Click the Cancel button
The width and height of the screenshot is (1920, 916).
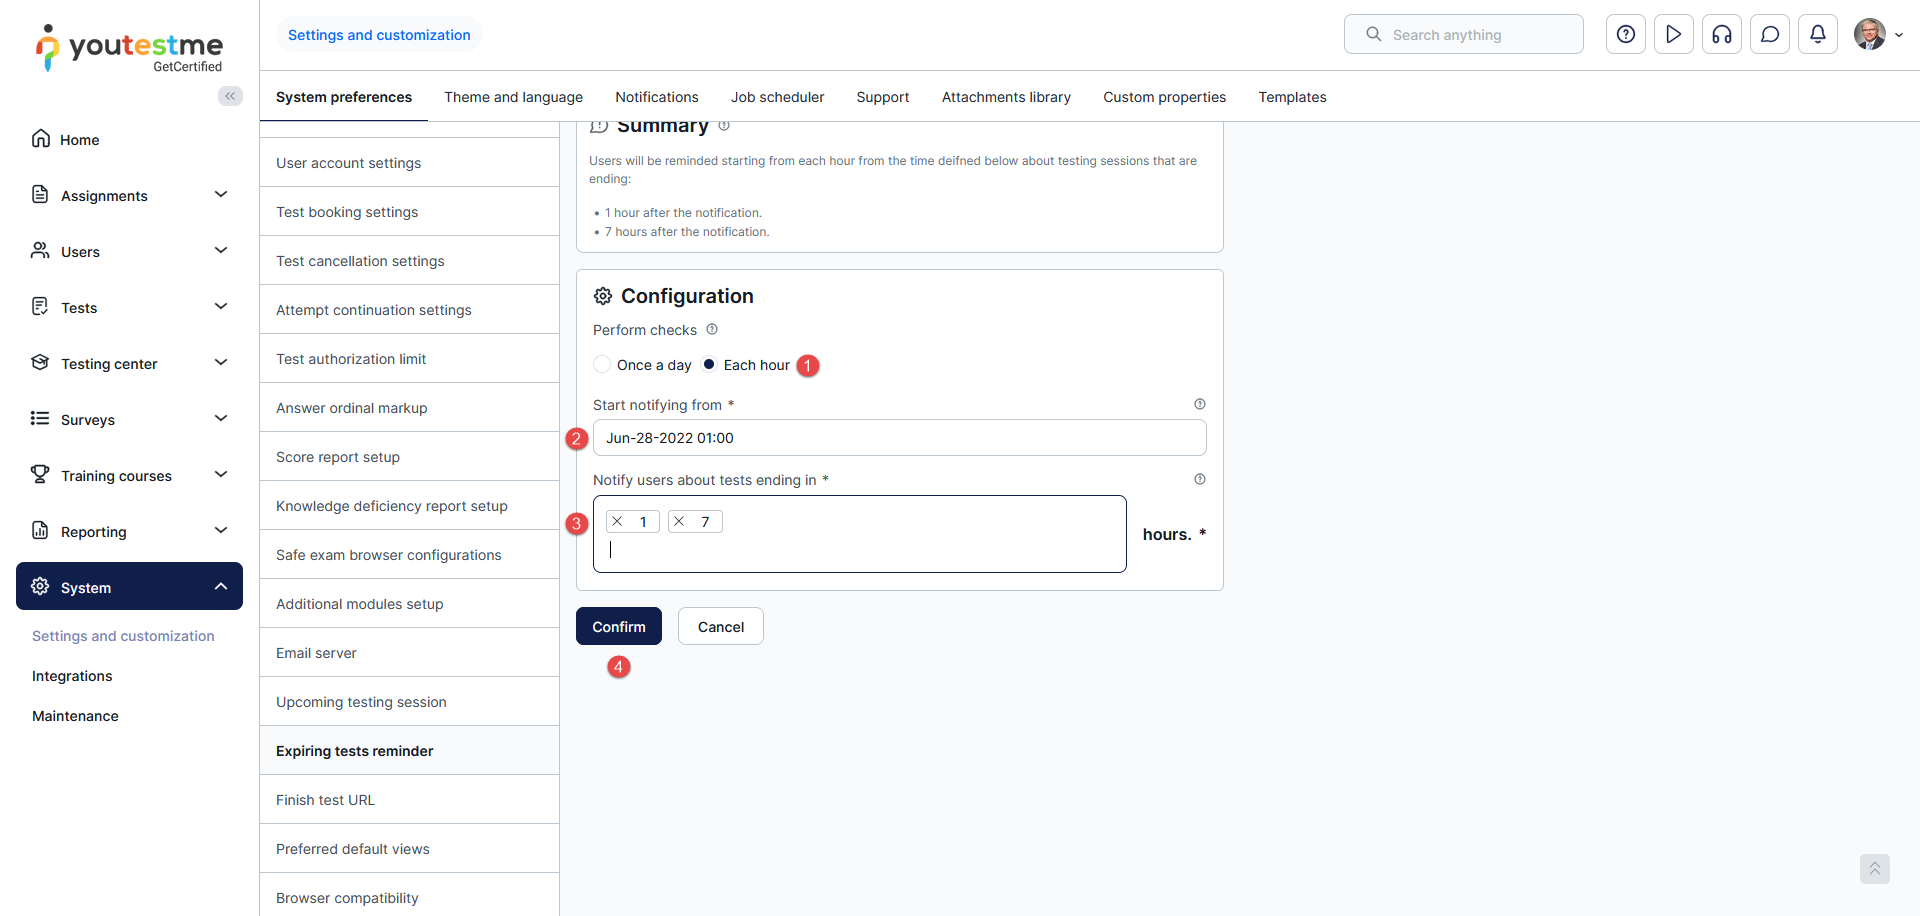pyautogui.click(x=720, y=627)
